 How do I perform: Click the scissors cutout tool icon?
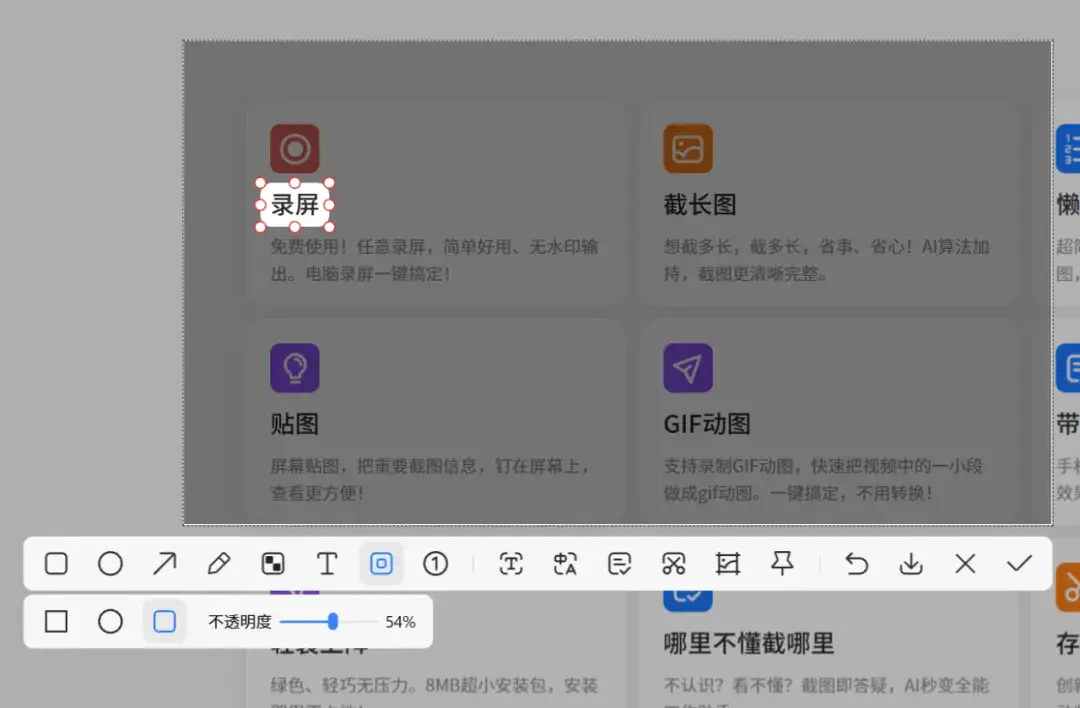coord(674,564)
